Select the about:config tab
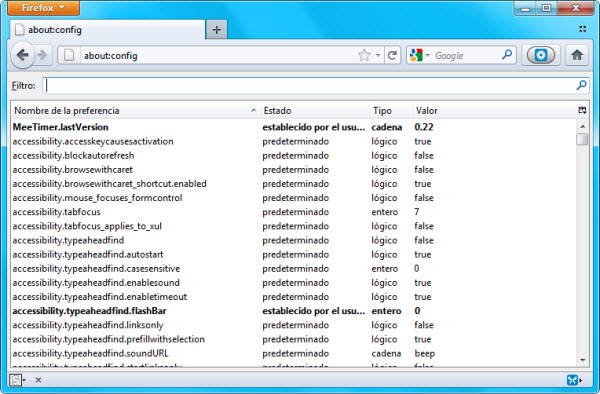The image size is (600, 394). click(x=108, y=30)
